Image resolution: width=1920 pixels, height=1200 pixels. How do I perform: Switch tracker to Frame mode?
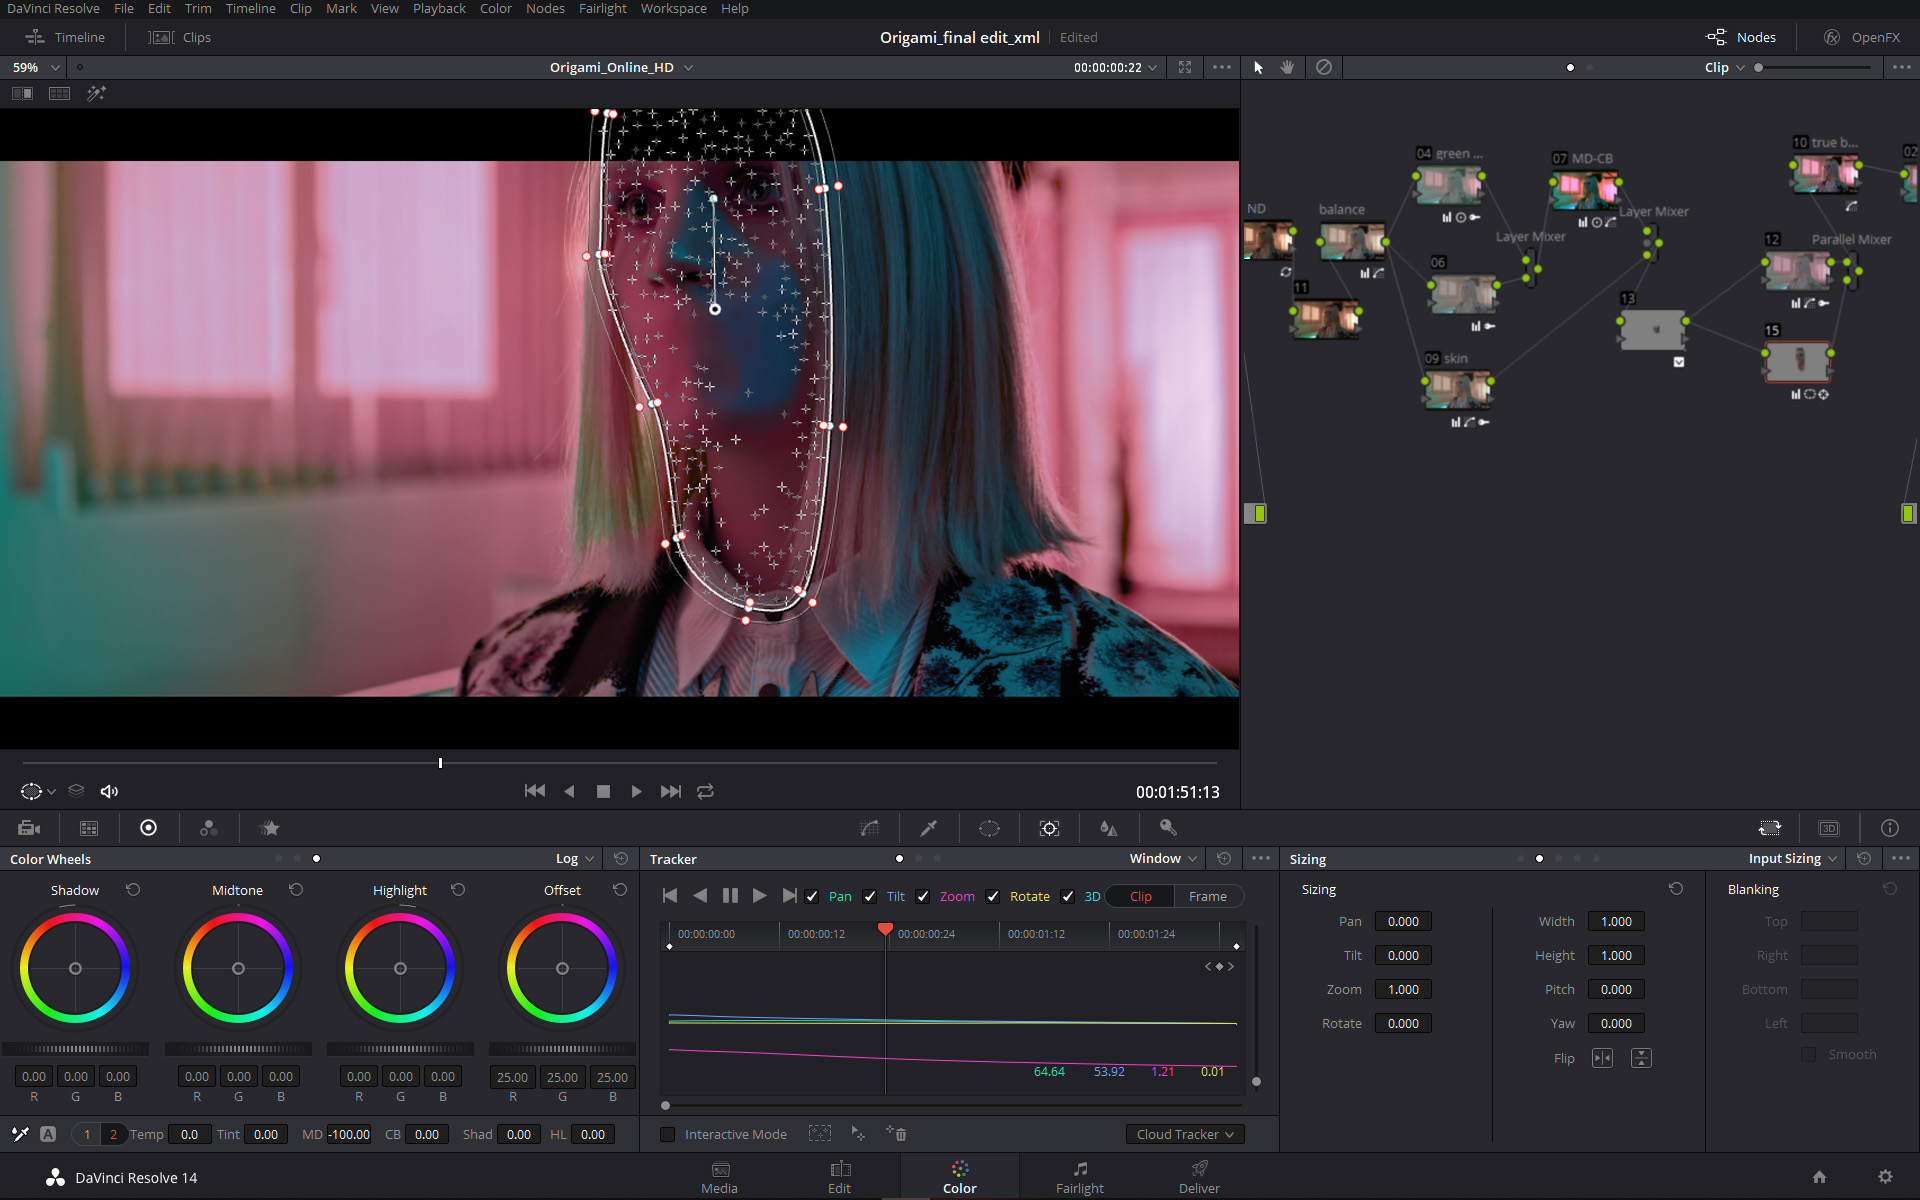1207,896
